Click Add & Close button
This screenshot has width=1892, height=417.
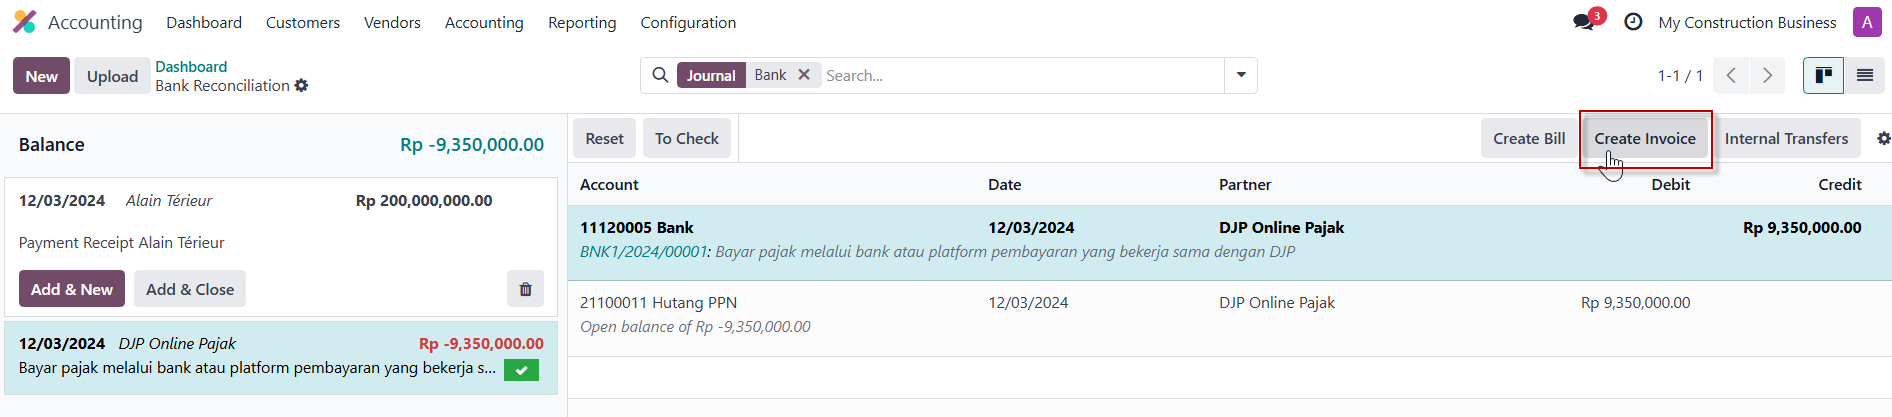190,289
